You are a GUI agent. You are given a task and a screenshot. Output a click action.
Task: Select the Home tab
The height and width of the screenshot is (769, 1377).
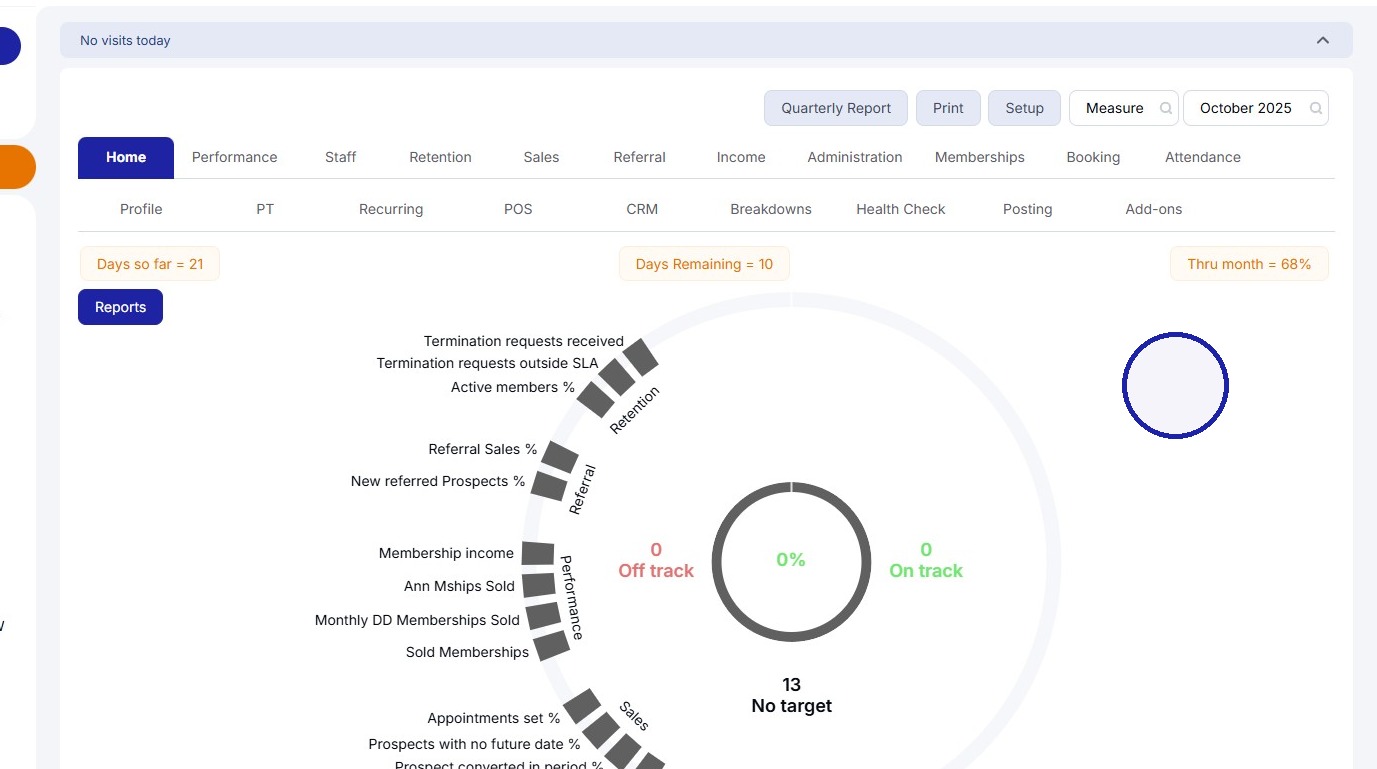[126, 157]
